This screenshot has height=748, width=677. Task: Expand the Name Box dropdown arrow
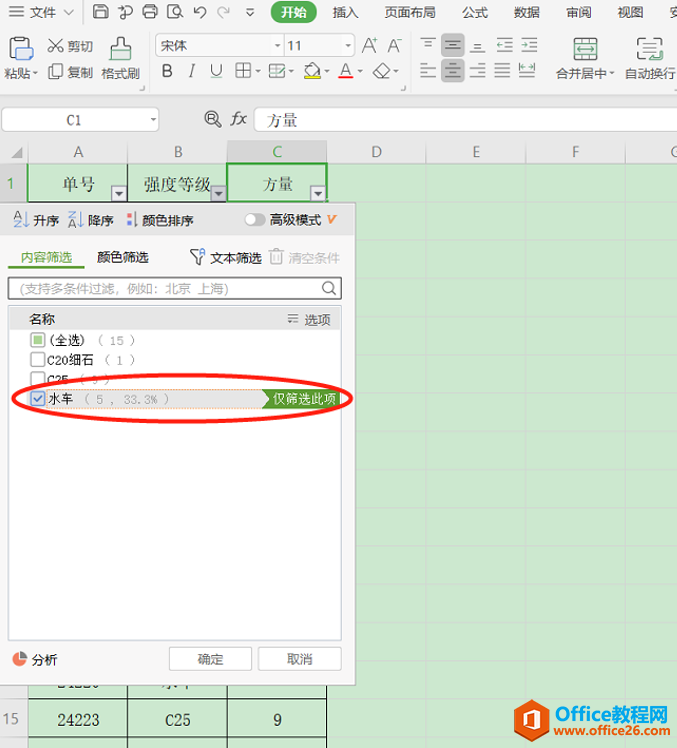coord(153,120)
